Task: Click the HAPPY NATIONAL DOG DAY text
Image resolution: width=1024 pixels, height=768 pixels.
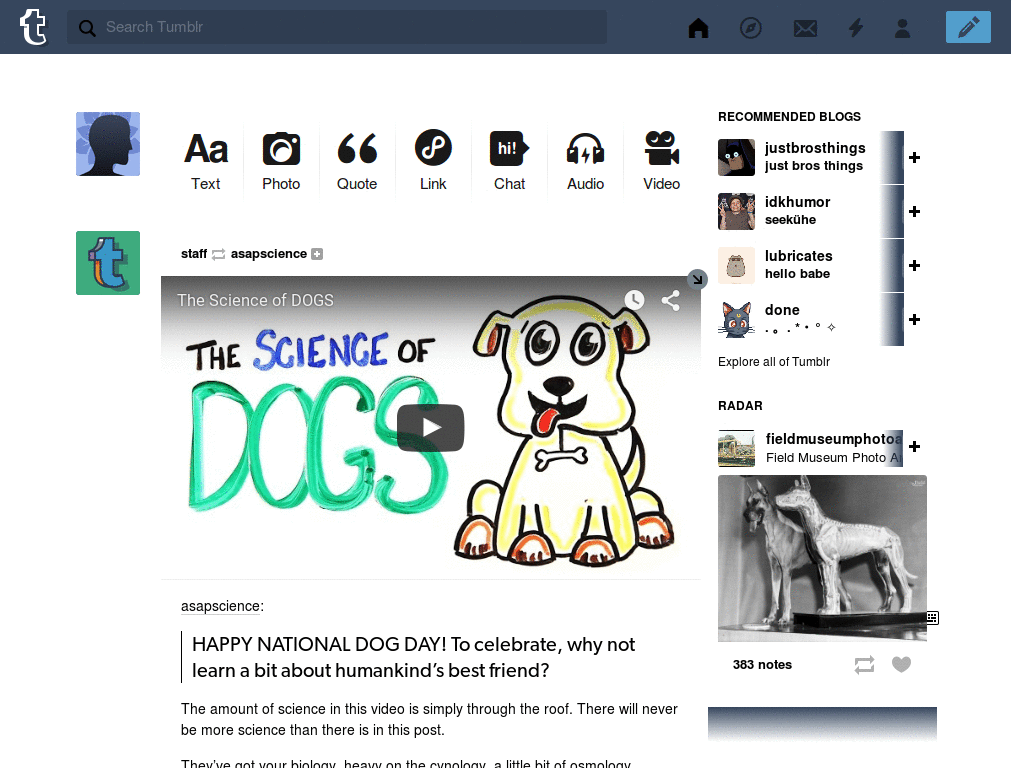Action: click(413, 657)
